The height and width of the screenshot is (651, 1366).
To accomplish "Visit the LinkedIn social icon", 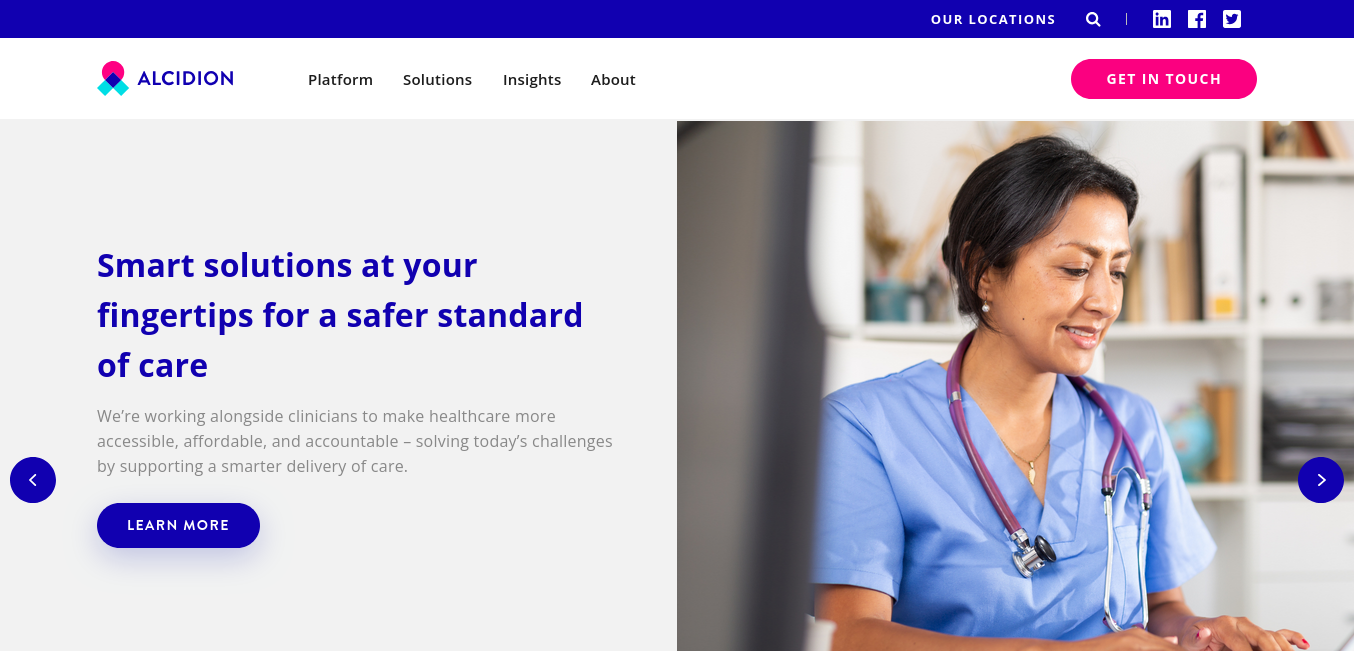I will pyautogui.click(x=1162, y=19).
